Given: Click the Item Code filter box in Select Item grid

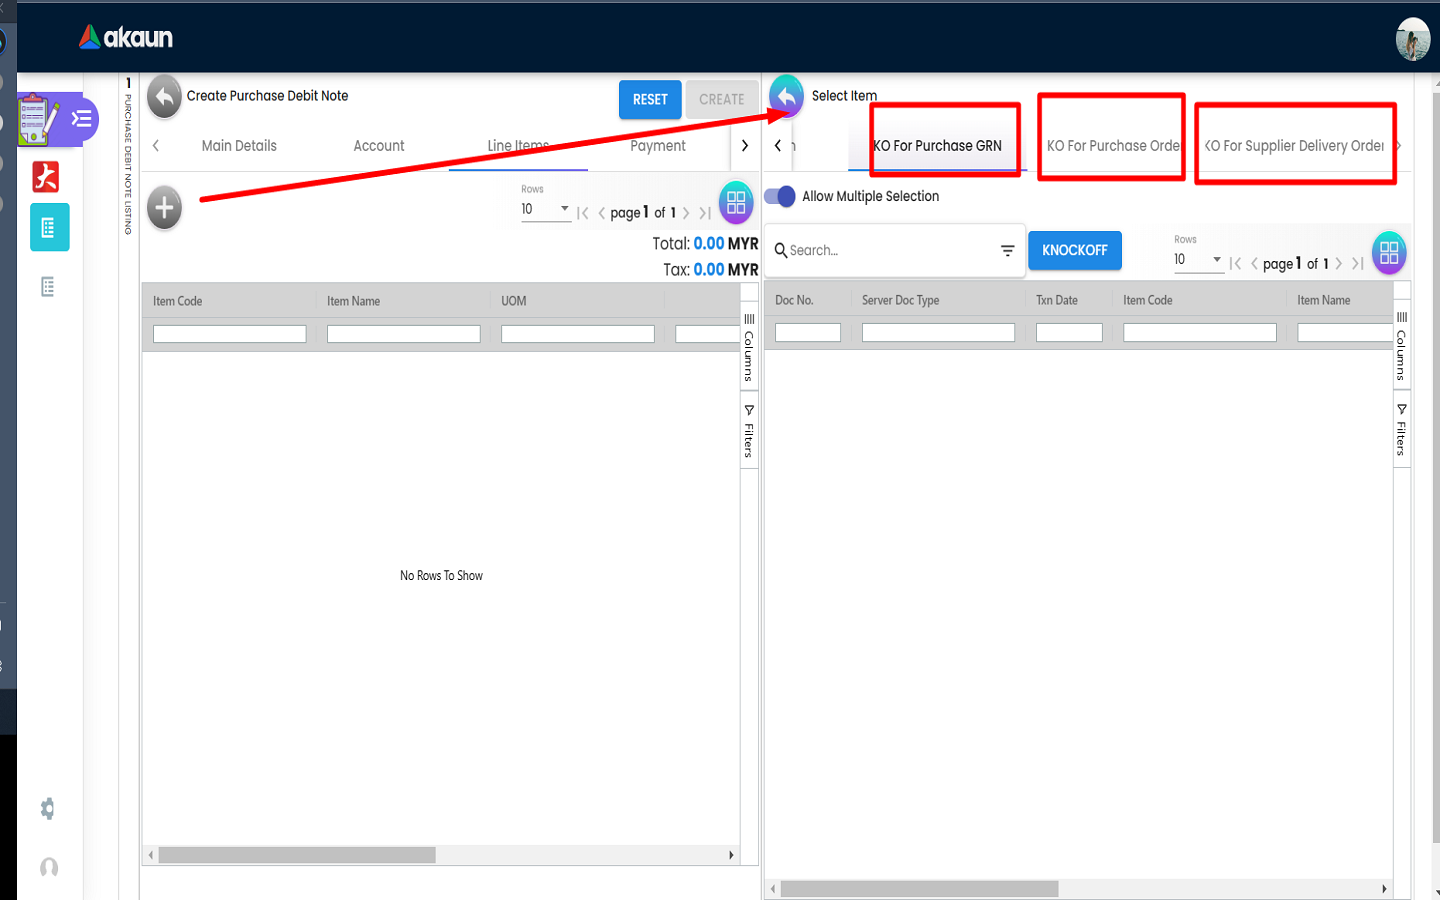Looking at the screenshot, I should pyautogui.click(x=1200, y=332).
